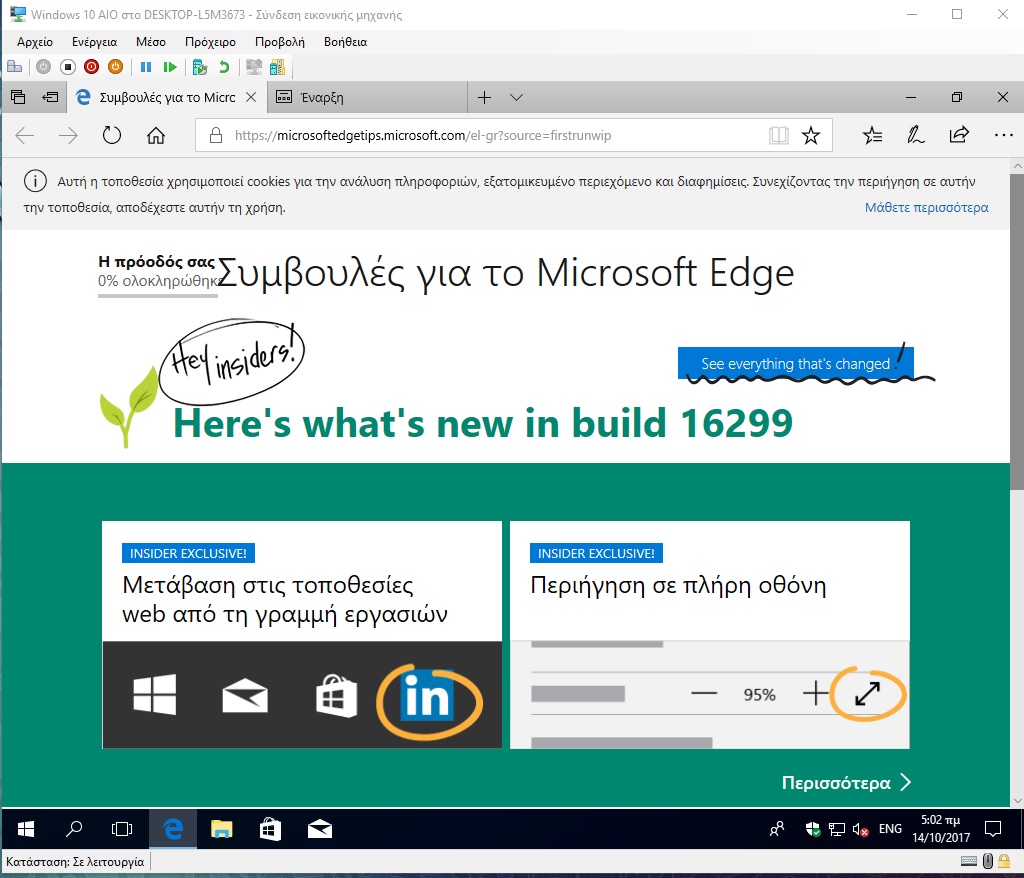Click the cookie notice info icon

tap(35, 181)
